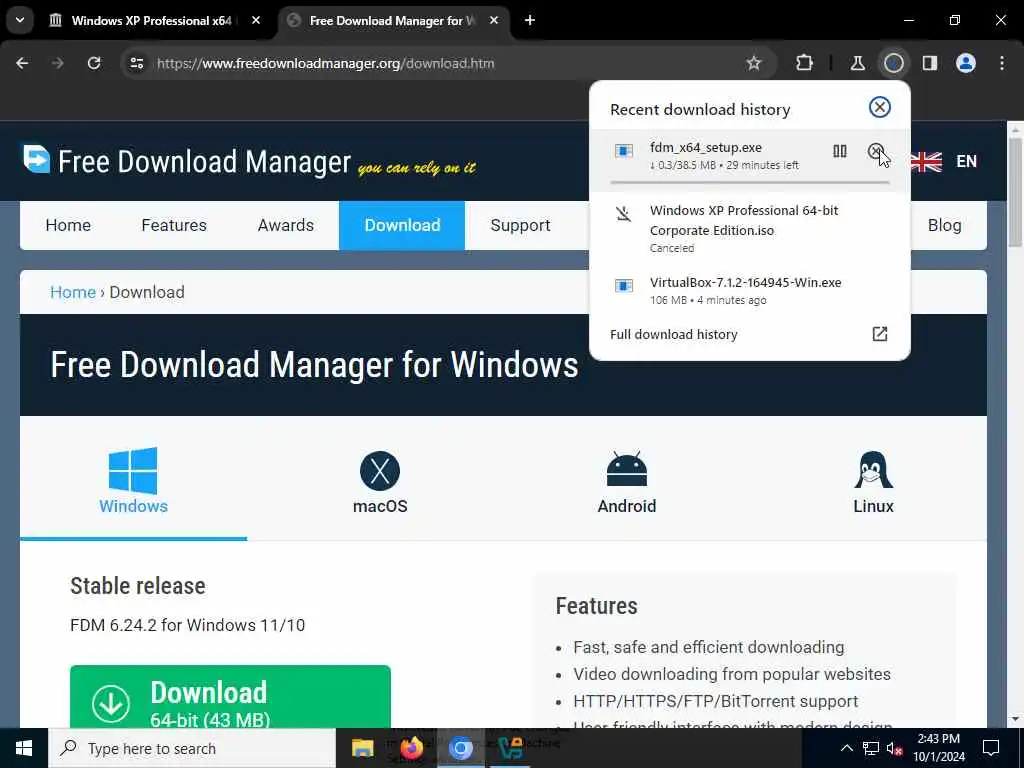This screenshot has height=768, width=1024.
Task: Open File Explorer from taskbar
Action: pyautogui.click(x=362, y=748)
